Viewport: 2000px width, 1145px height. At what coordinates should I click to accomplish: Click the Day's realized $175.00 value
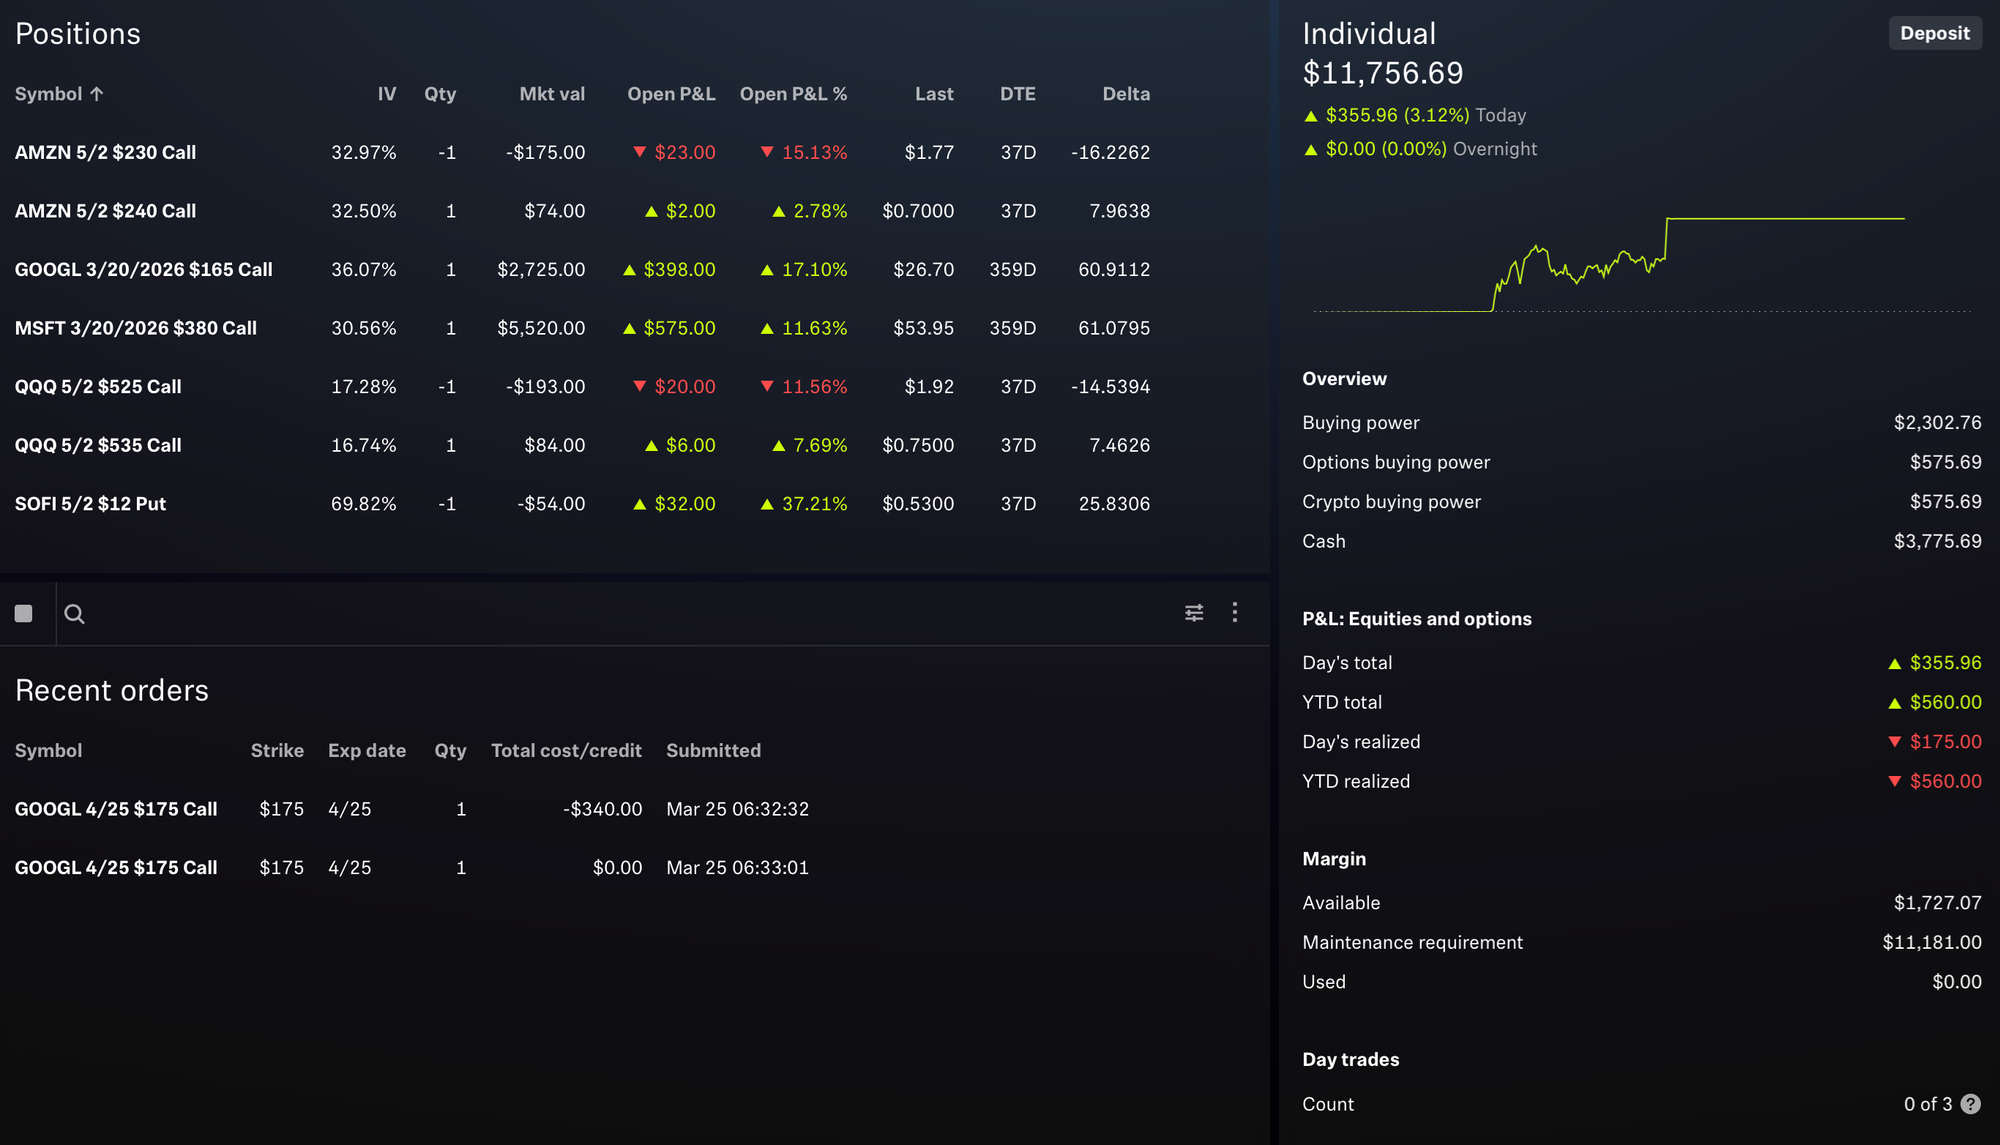pyautogui.click(x=1935, y=742)
